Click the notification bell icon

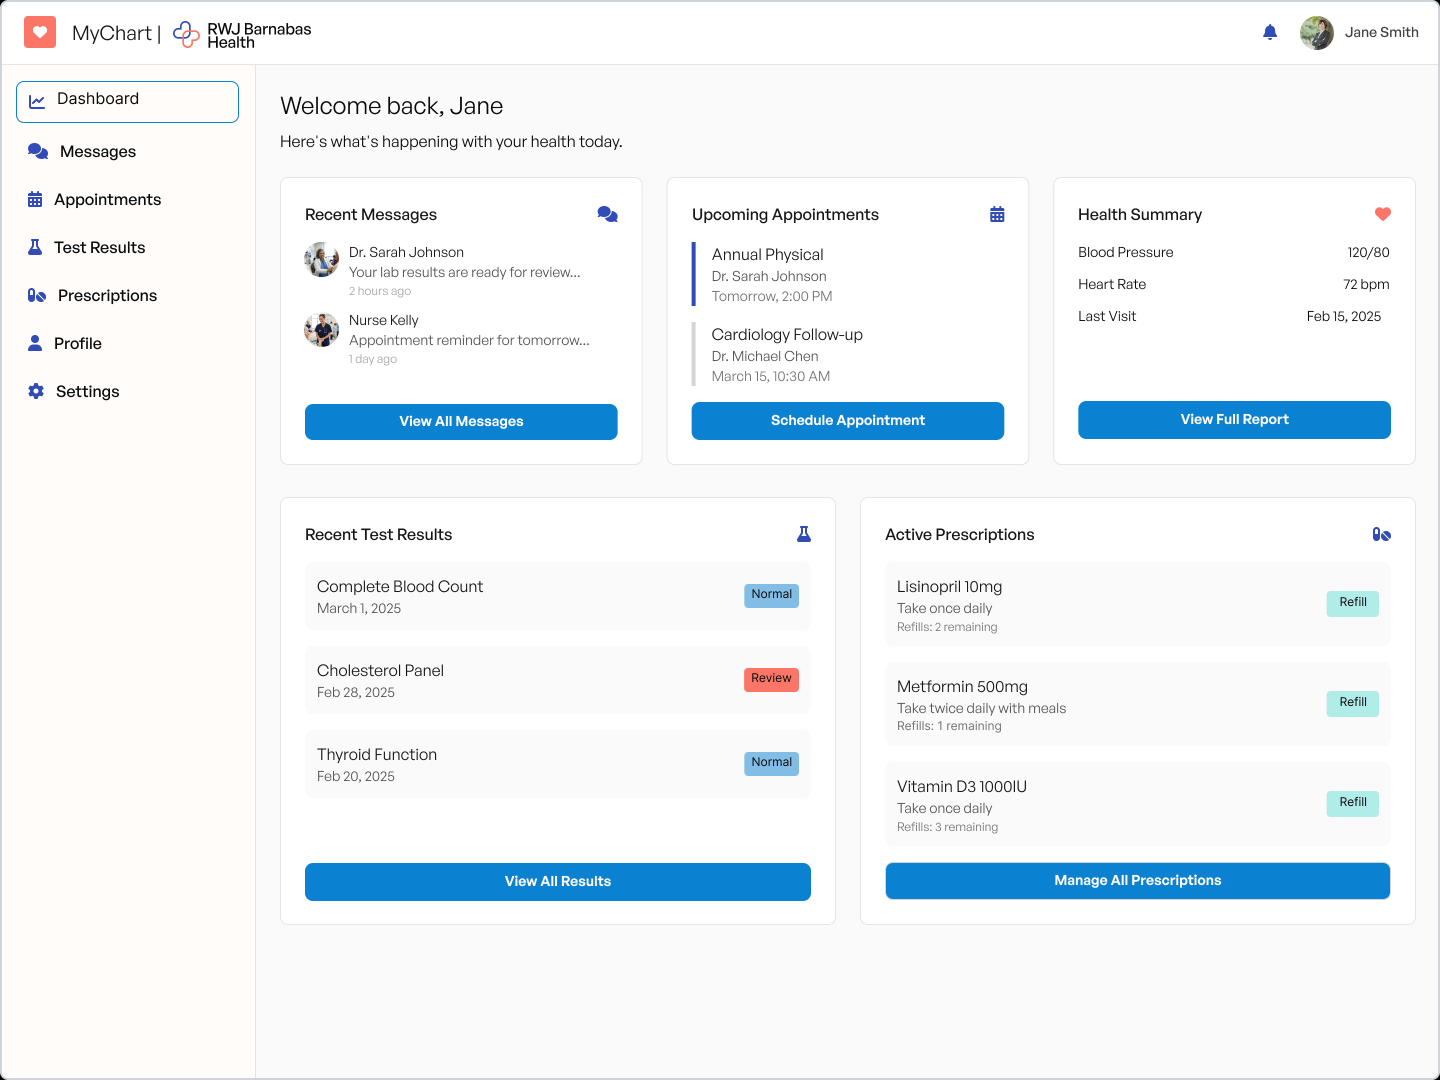click(1270, 32)
